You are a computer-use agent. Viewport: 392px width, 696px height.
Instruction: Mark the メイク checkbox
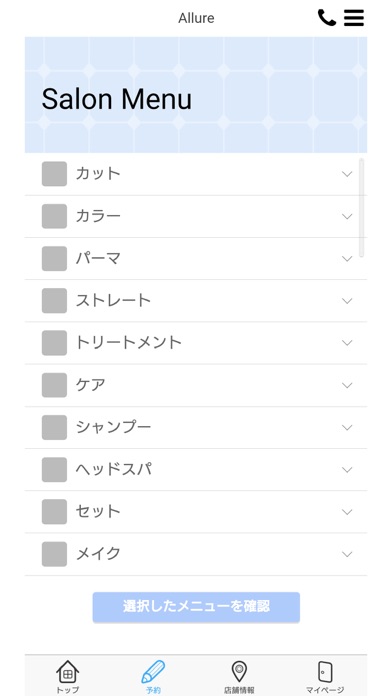pos(54,554)
